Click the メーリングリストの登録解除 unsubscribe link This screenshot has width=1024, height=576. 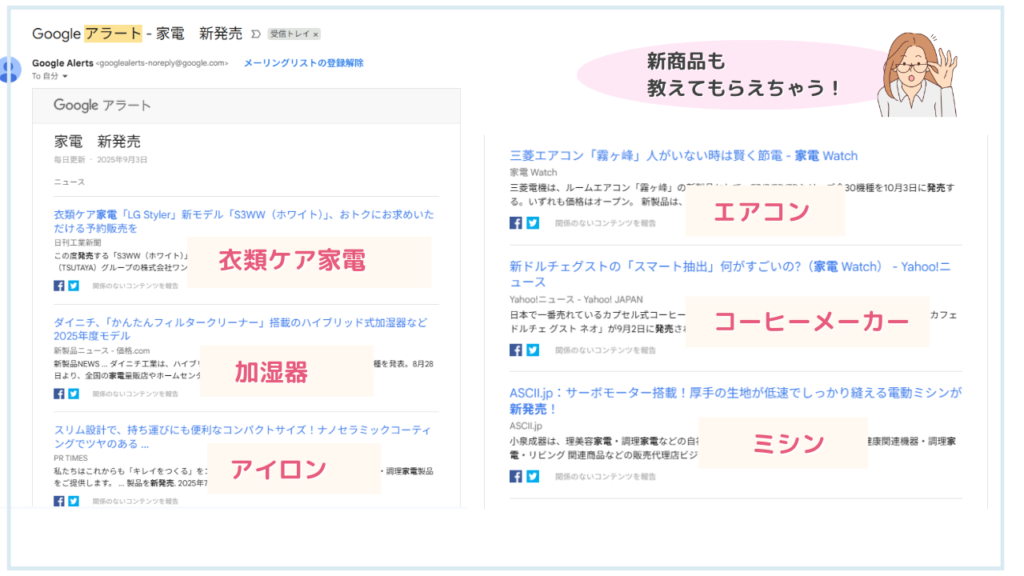click(304, 63)
